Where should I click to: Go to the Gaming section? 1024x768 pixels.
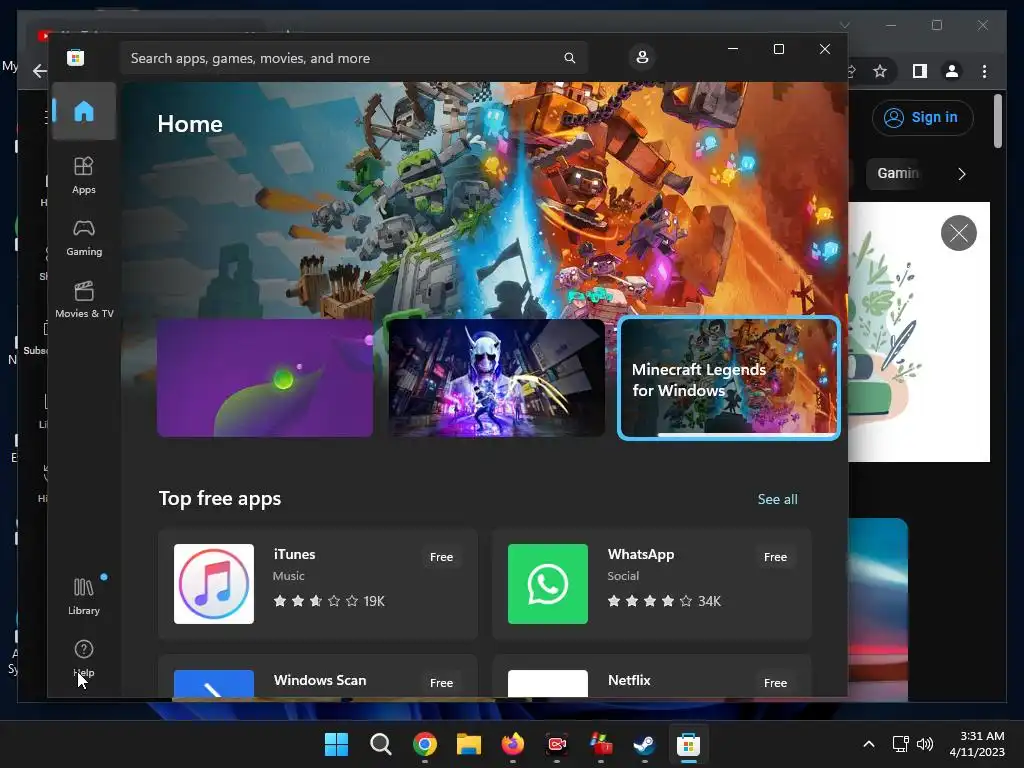(x=84, y=238)
